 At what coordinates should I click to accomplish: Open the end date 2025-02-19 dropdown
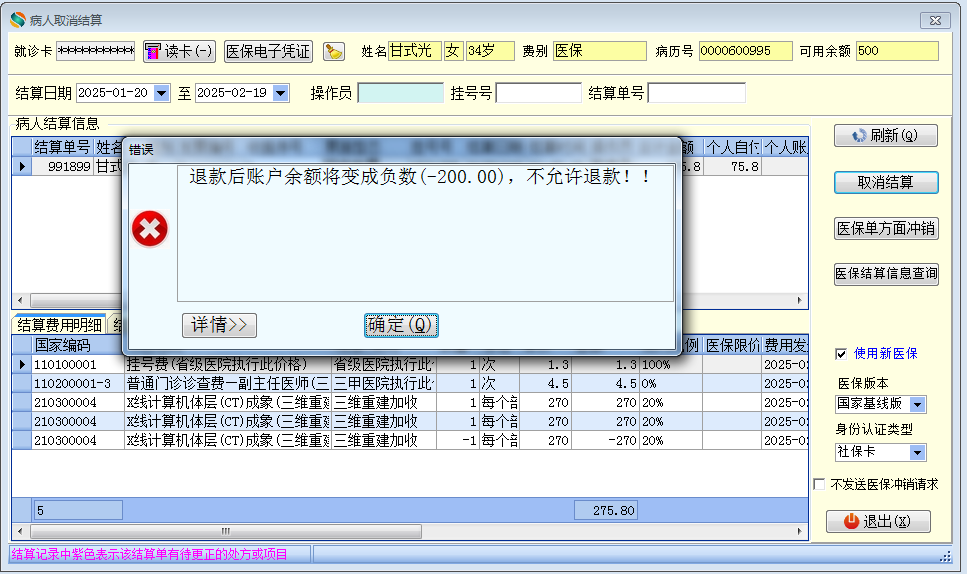281,93
